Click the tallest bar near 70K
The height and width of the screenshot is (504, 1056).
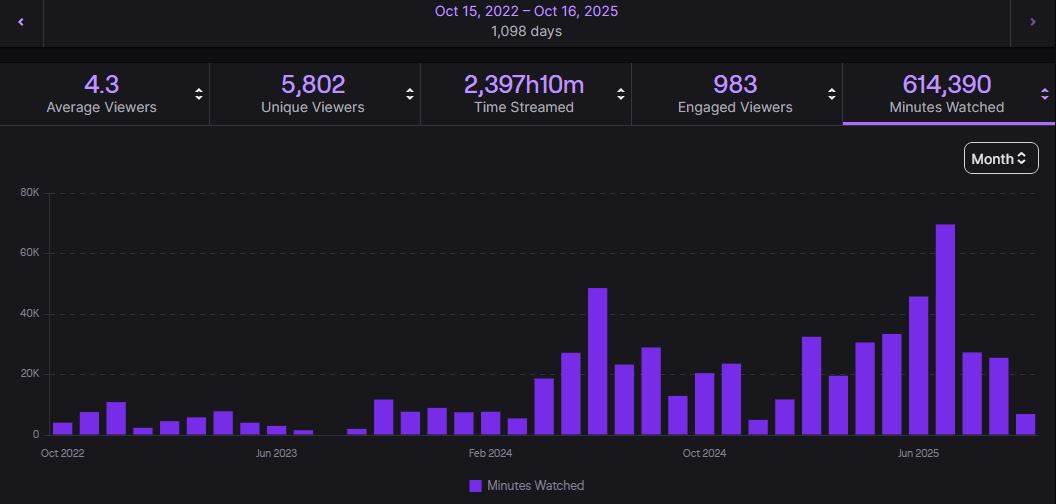(945, 329)
